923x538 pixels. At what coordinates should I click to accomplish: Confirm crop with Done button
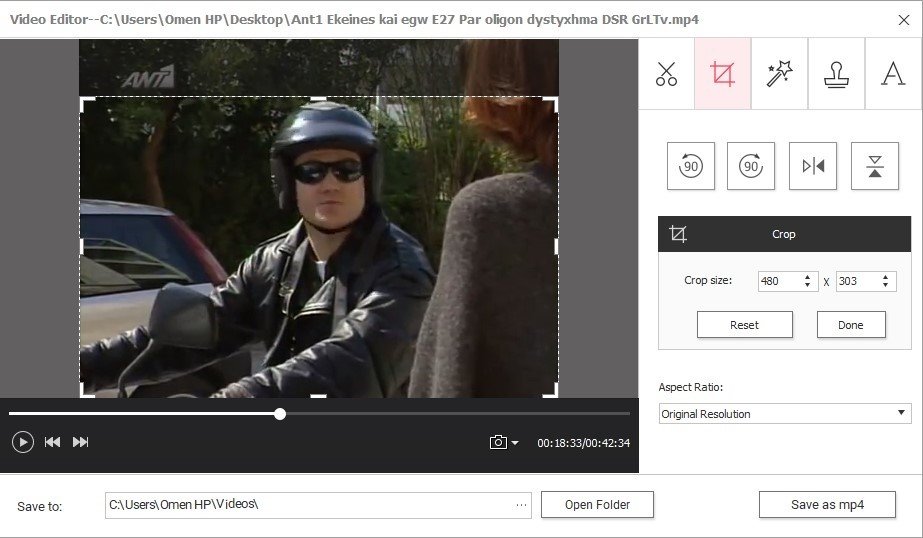(851, 325)
